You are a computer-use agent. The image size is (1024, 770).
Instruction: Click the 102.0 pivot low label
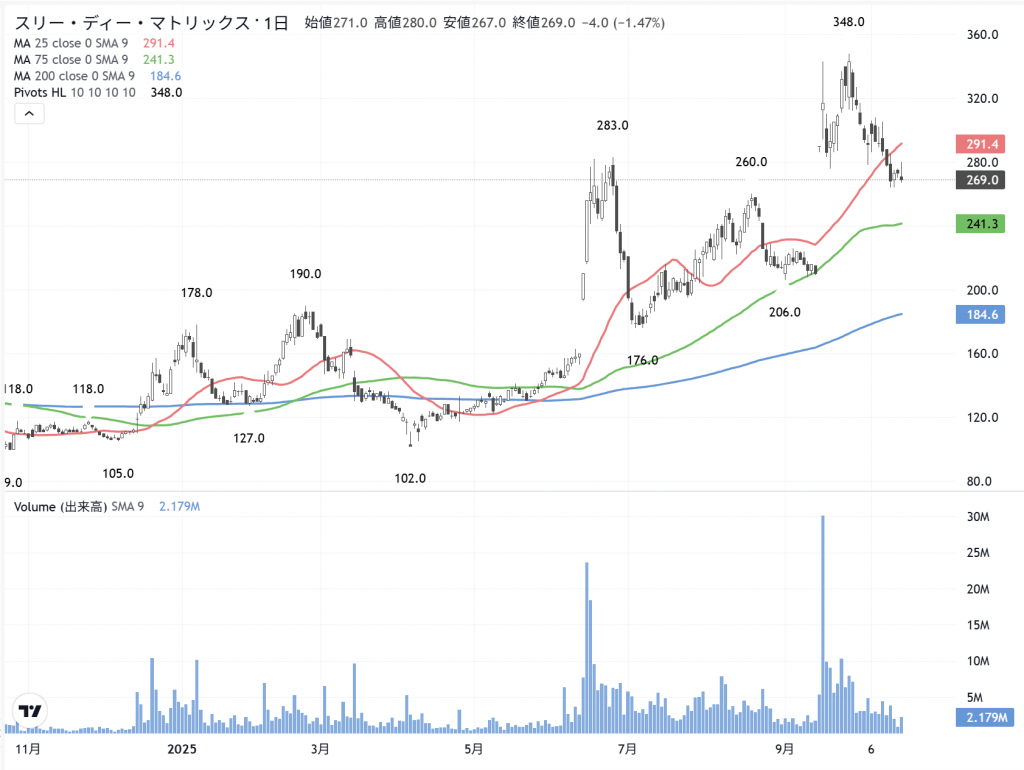tap(410, 479)
